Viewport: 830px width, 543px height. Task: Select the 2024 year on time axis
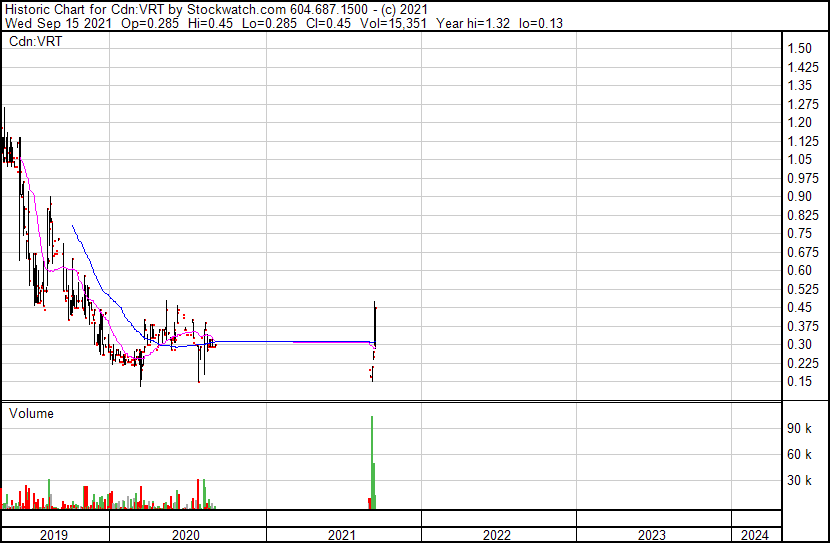click(755, 535)
